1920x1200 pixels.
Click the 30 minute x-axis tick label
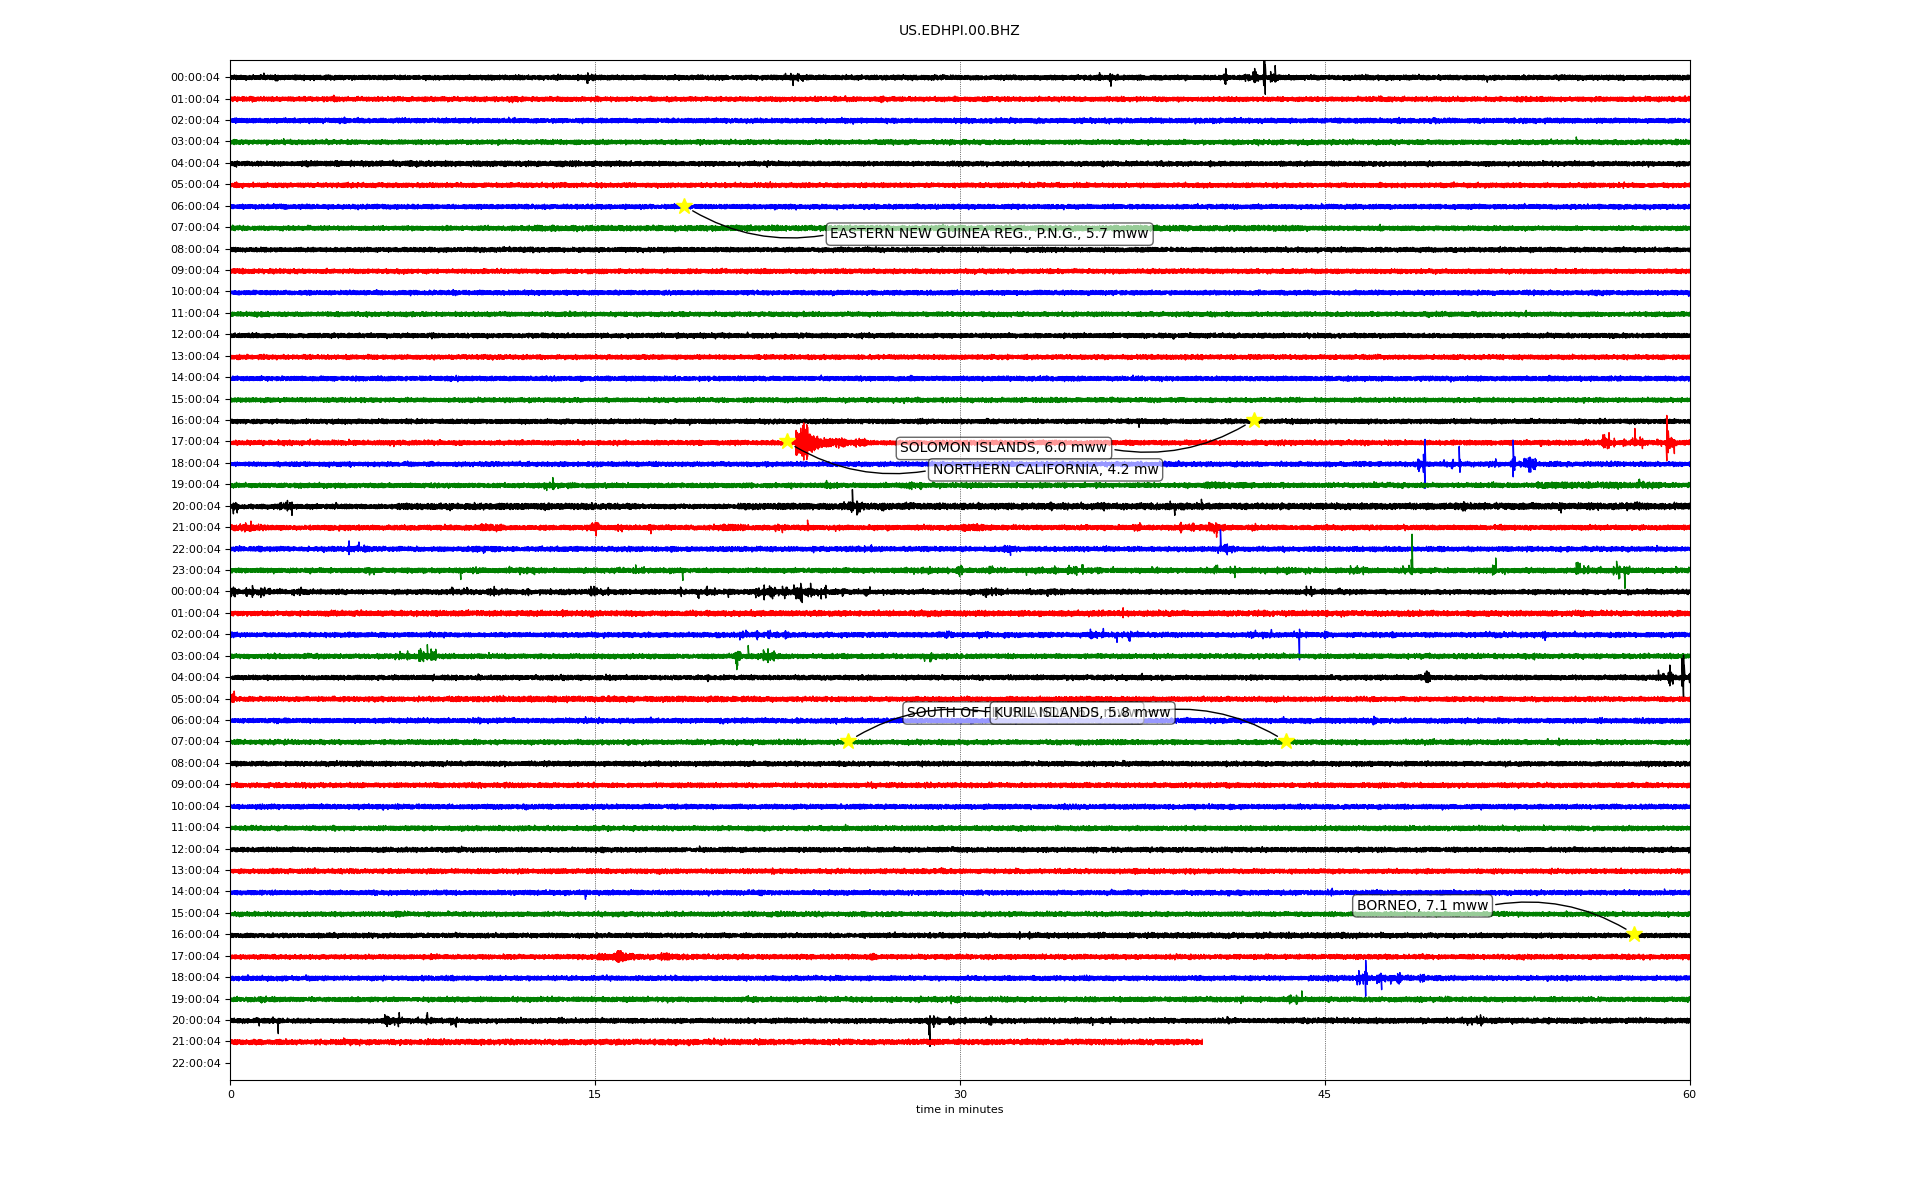coord(960,1094)
